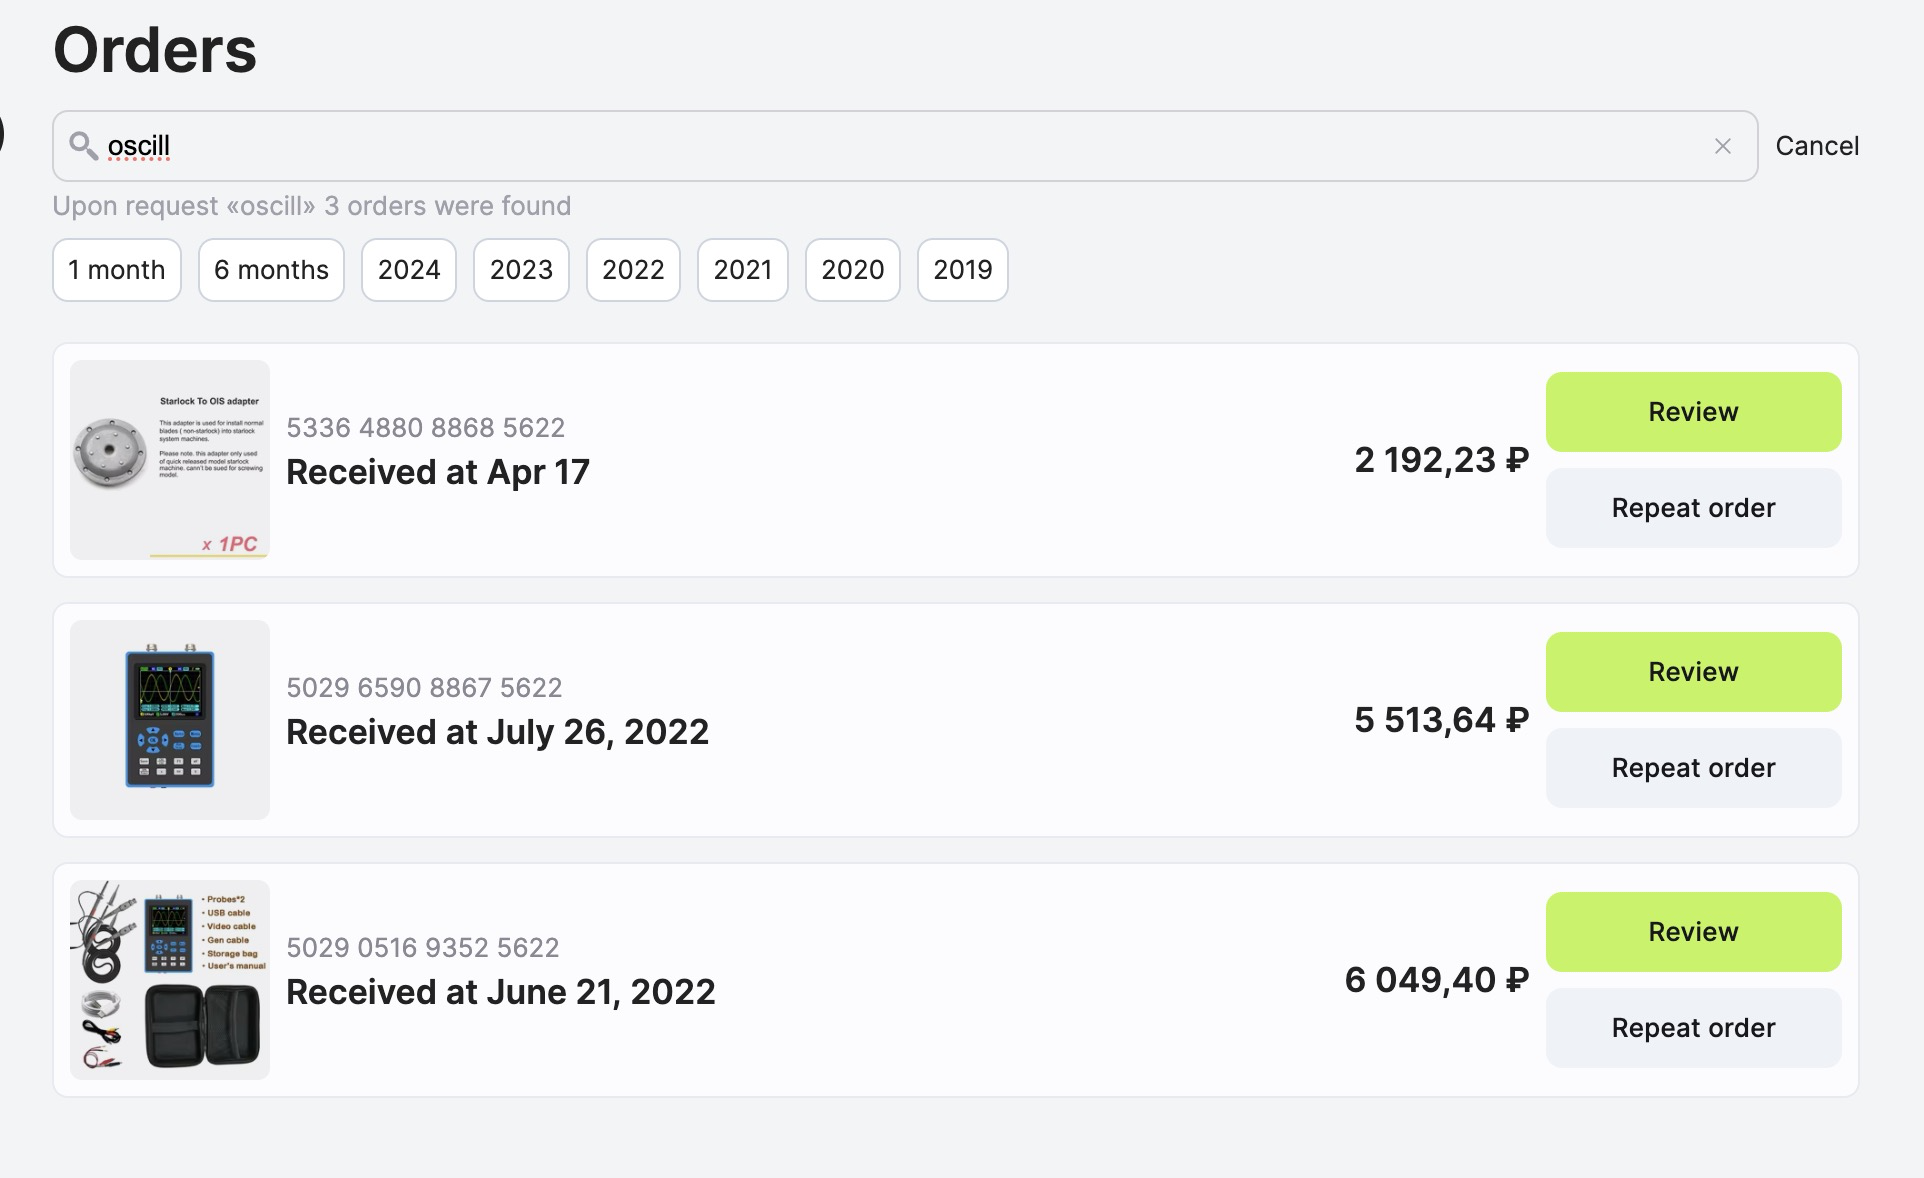Select the 2023 year filter
1924x1178 pixels.
point(521,270)
